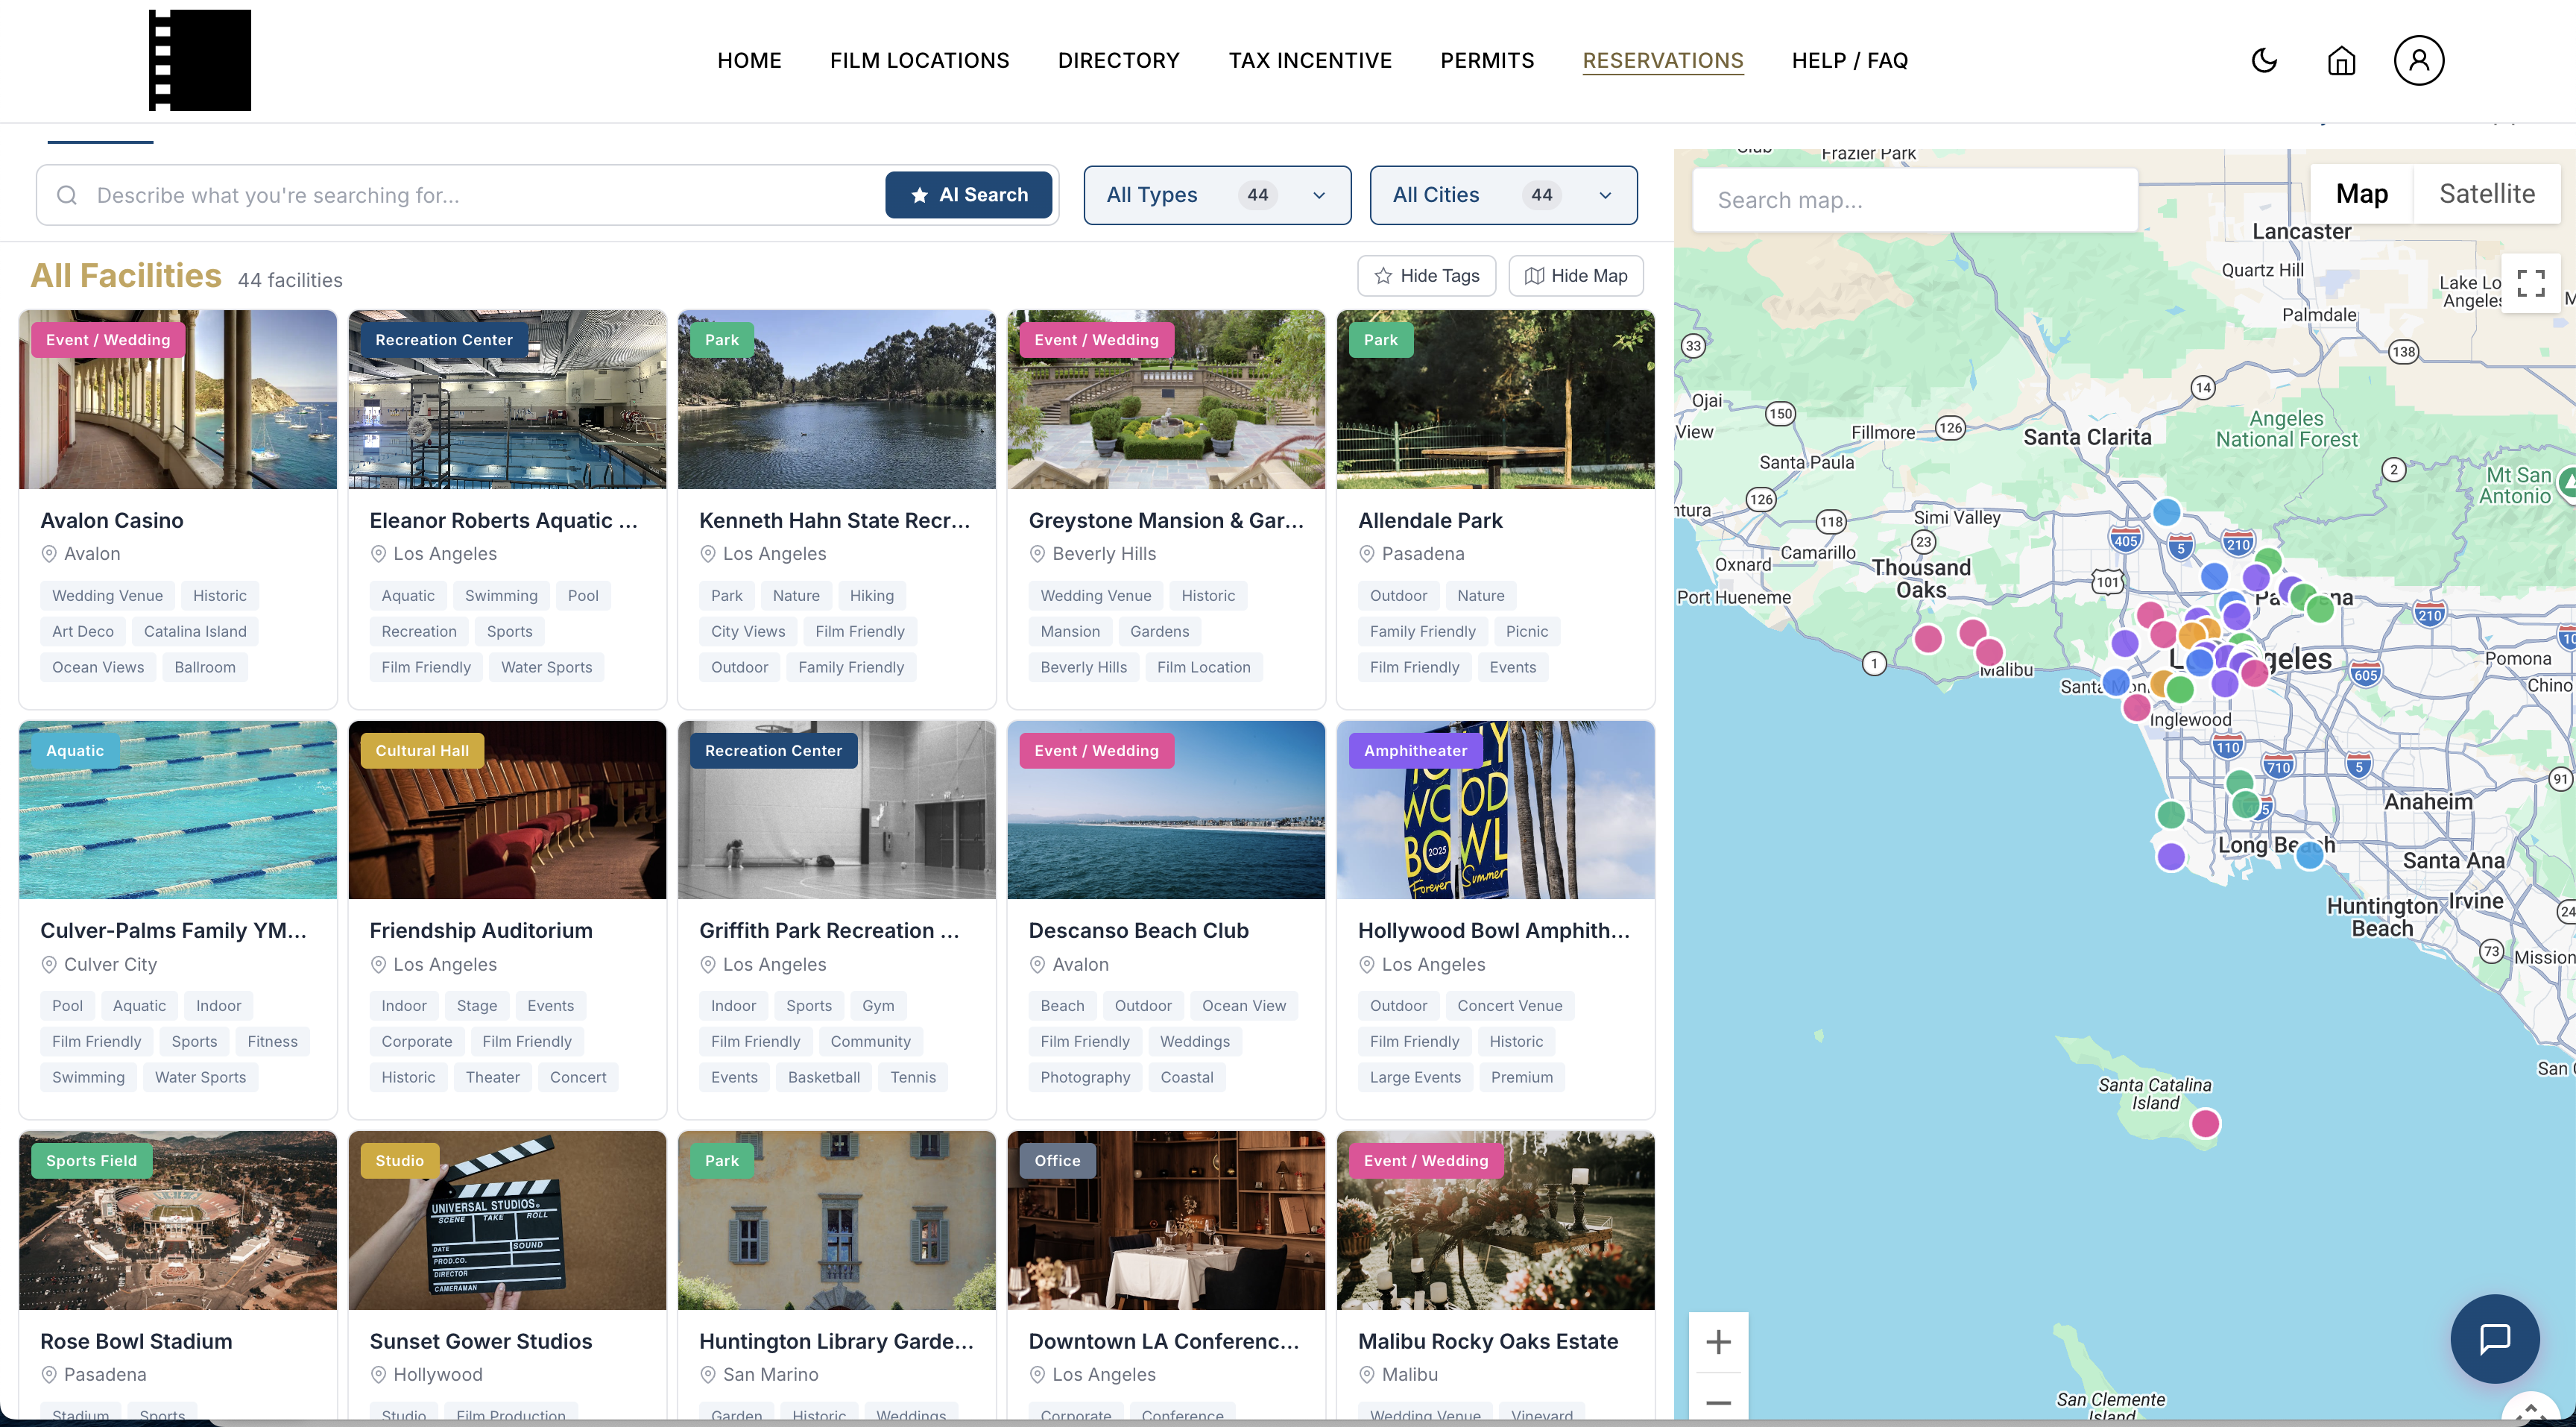Open TAX INCENTIVE page
Viewport: 2576px width, 1427px height.
pos(1309,60)
